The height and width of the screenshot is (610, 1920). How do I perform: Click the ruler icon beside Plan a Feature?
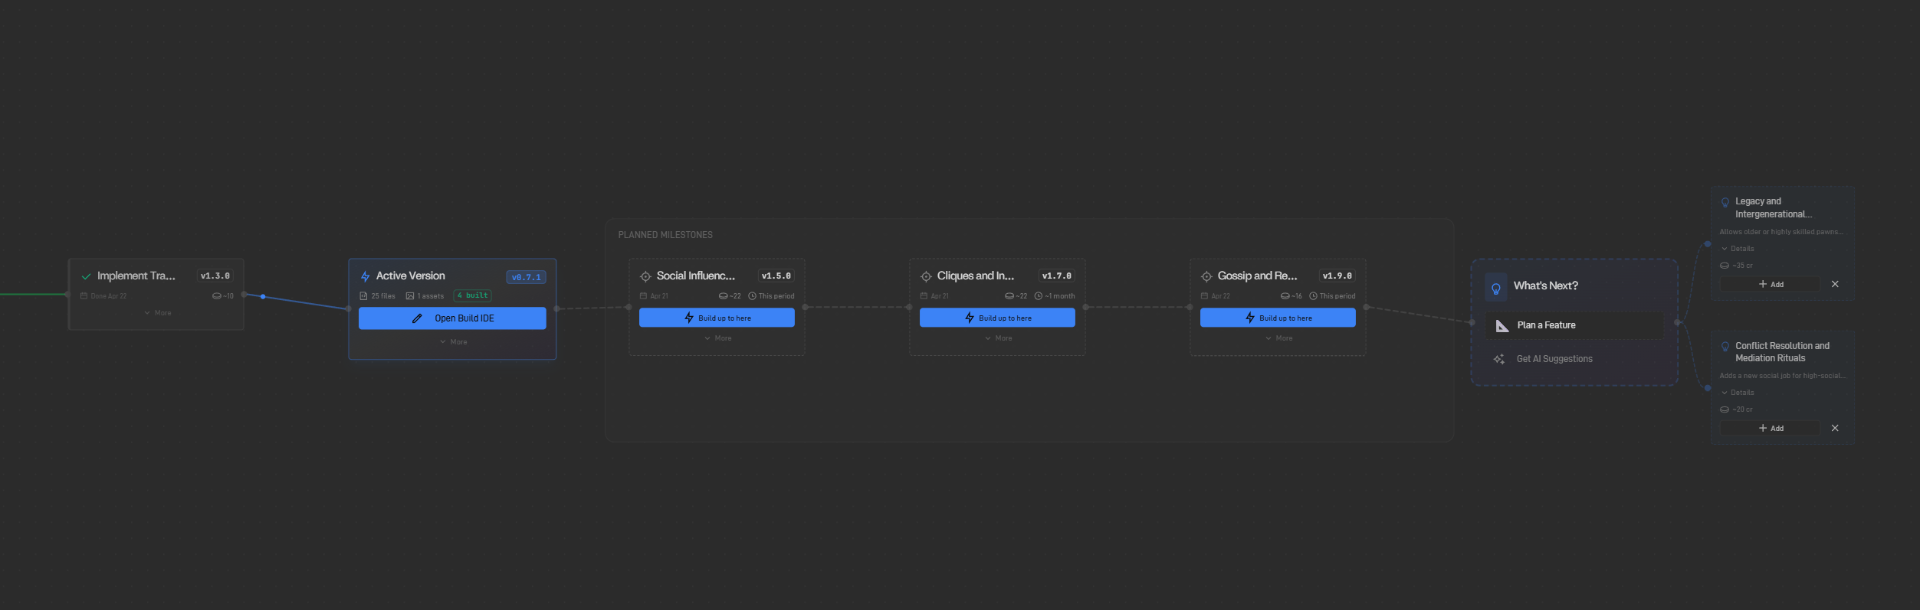pyautogui.click(x=1502, y=325)
